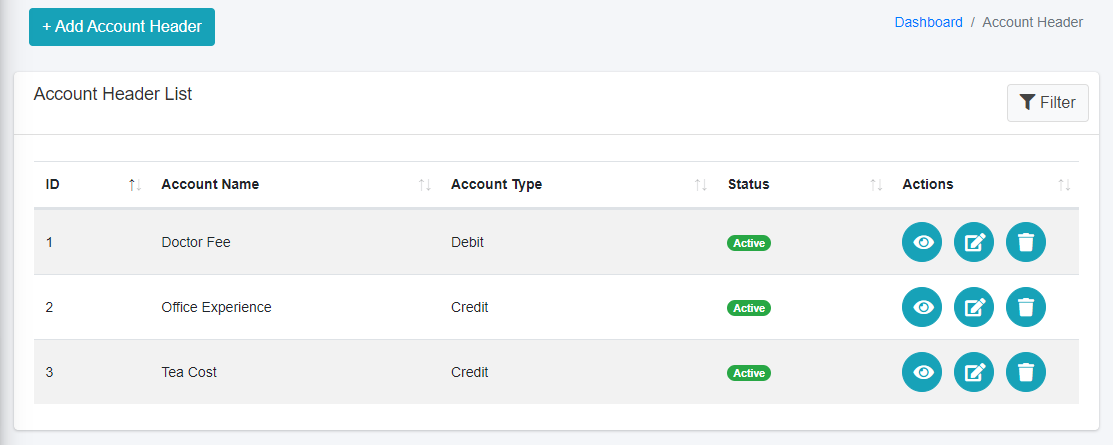Sort by Status column arrows
The image size is (1113, 445).
coord(876,185)
